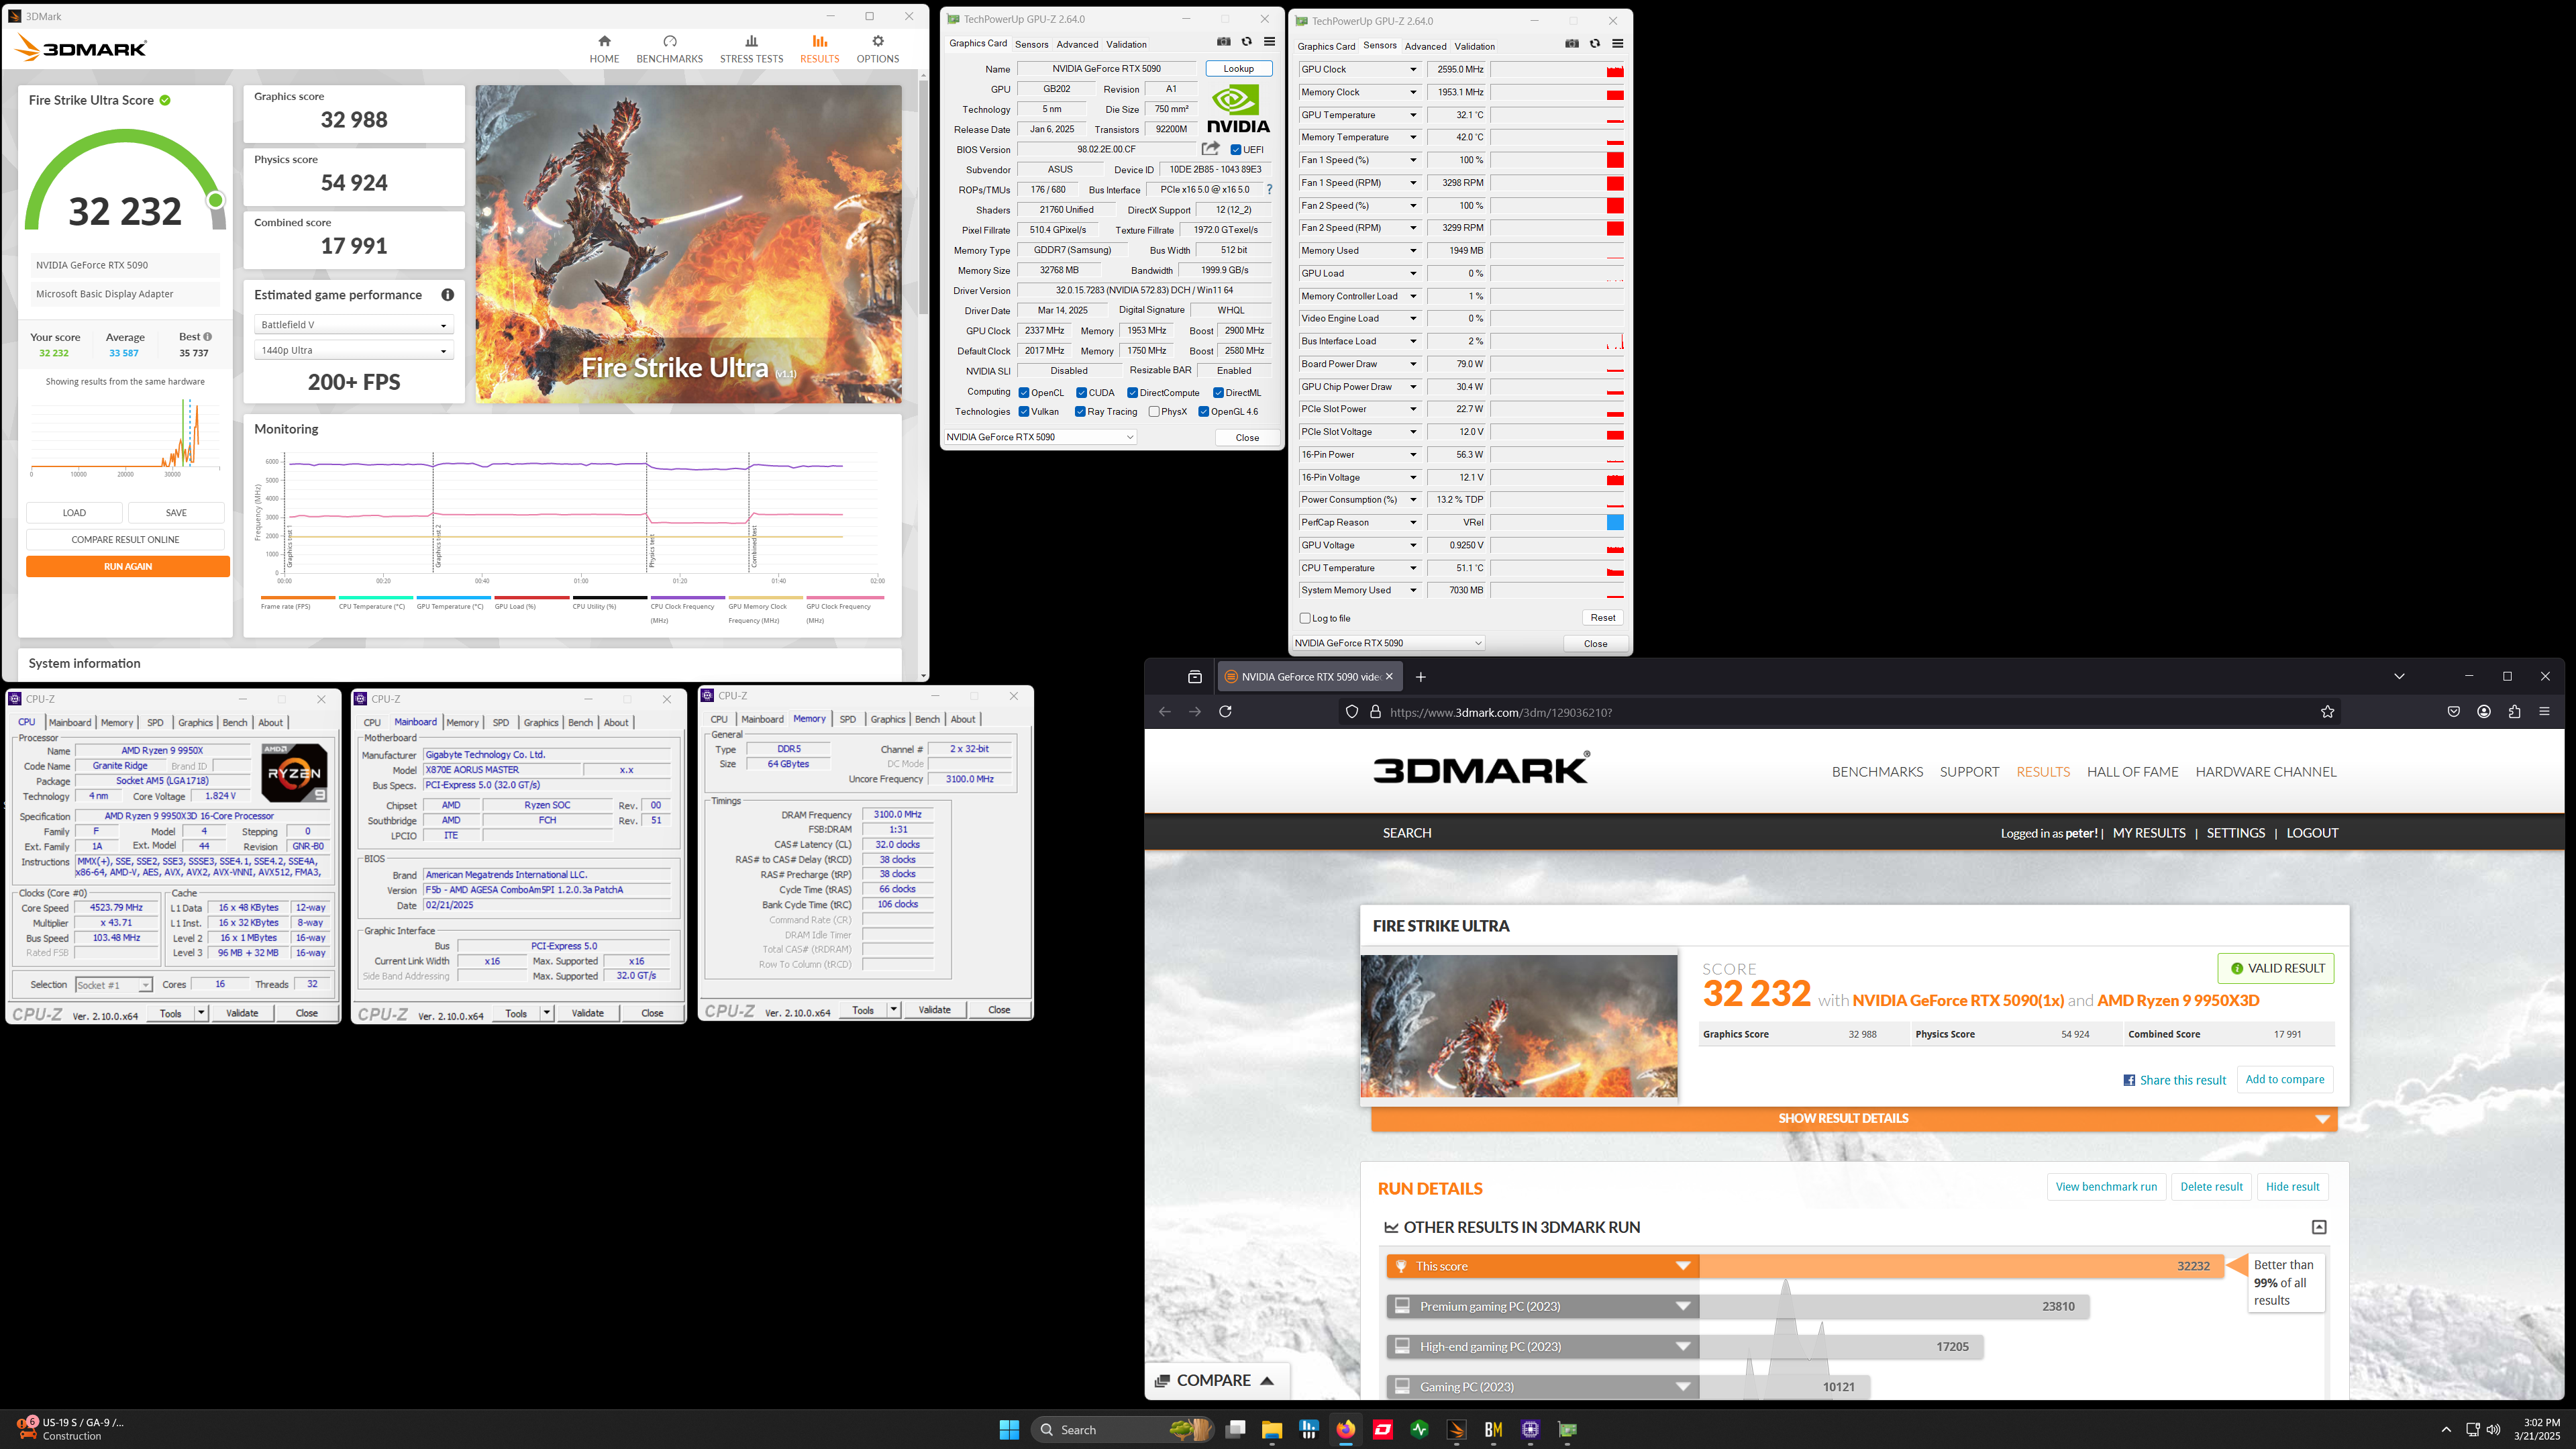This screenshot has width=2576, height=1449.
Task: Select Bench tab in CPU-Z Mainboard window
Action: (580, 722)
